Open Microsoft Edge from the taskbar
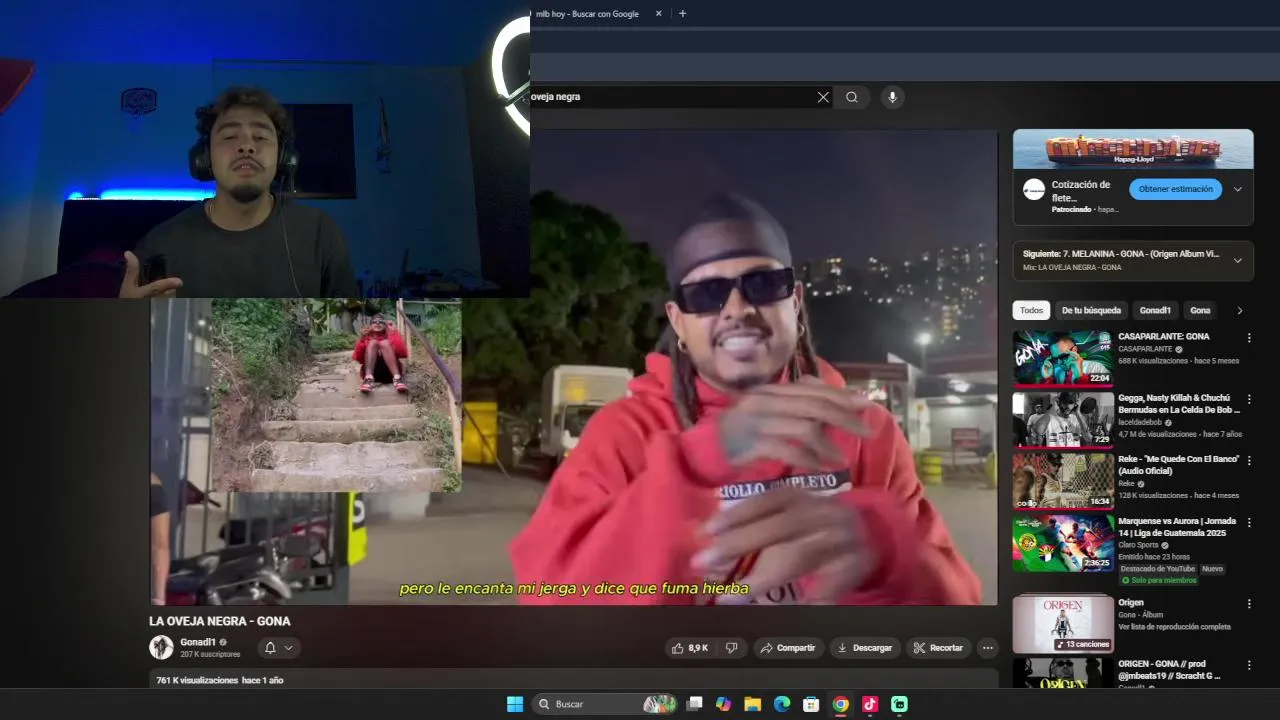1280x720 pixels. pos(782,704)
